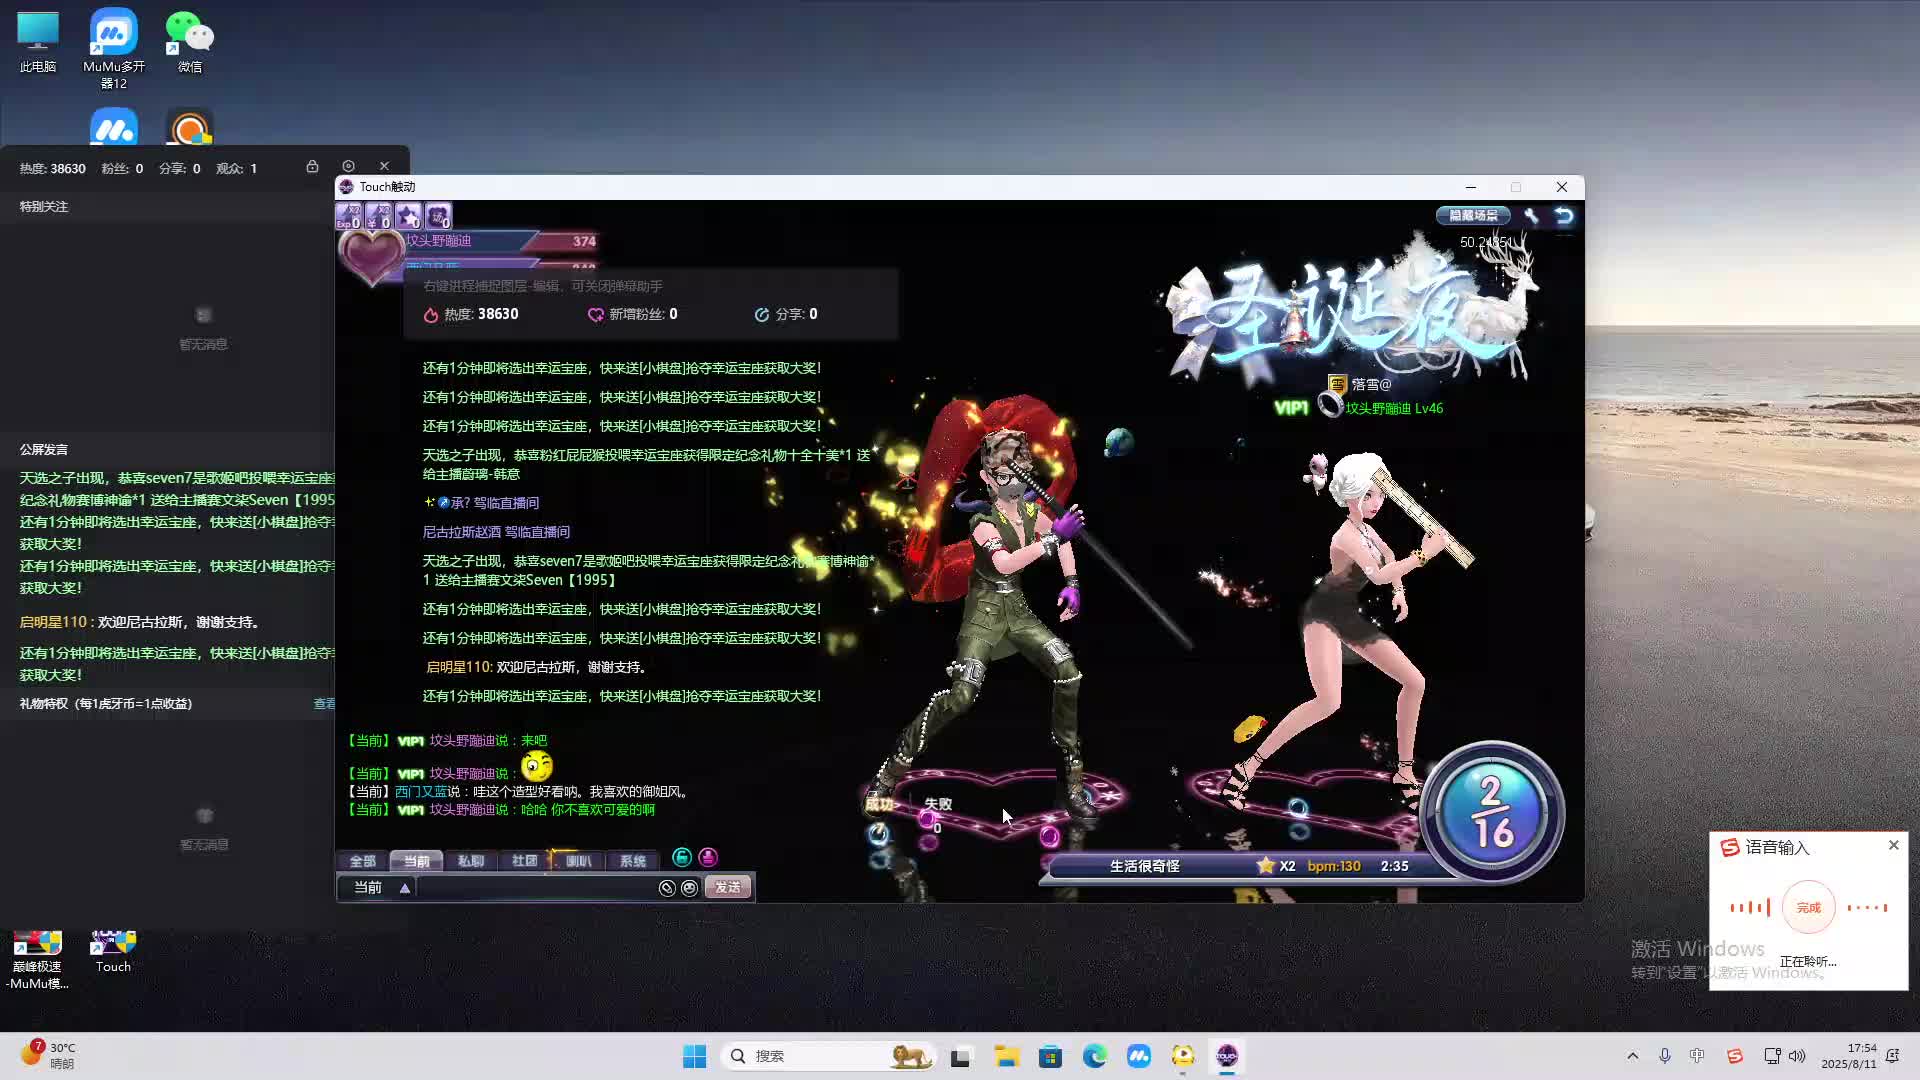Click the clear chat eraser icon
This screenshot has width=1920, height=1080.
pos(667,888)
